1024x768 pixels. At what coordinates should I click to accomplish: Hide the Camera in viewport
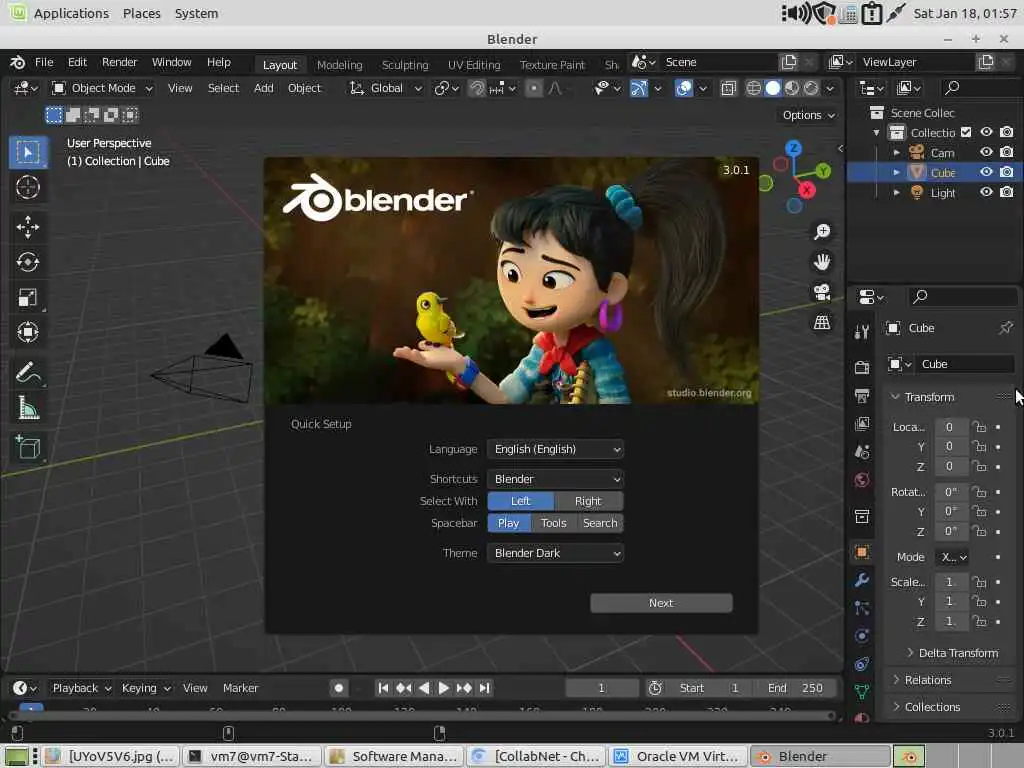(x=986, y=152)
